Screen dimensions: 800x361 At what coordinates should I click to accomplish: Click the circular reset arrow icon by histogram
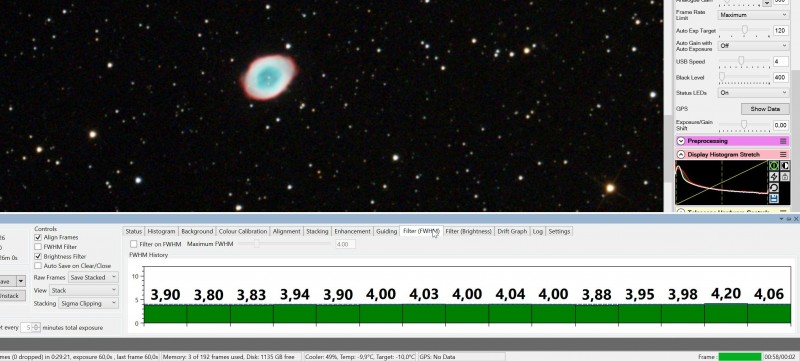point(773,188)
